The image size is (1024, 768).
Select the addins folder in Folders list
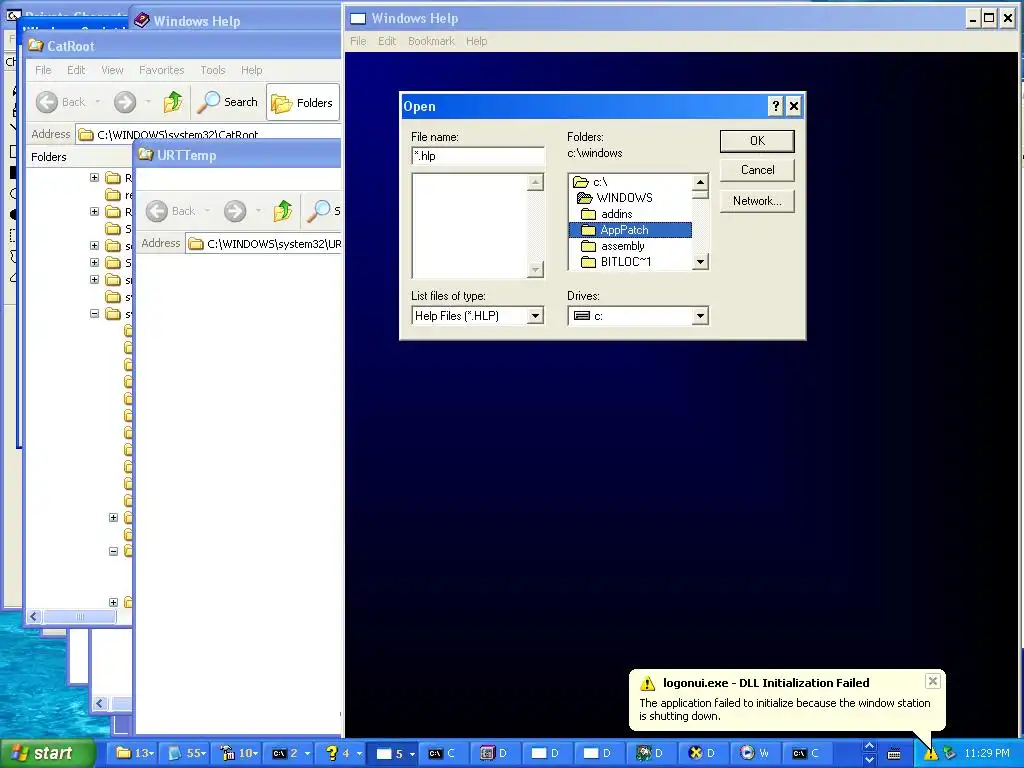[x=607, y=214]
